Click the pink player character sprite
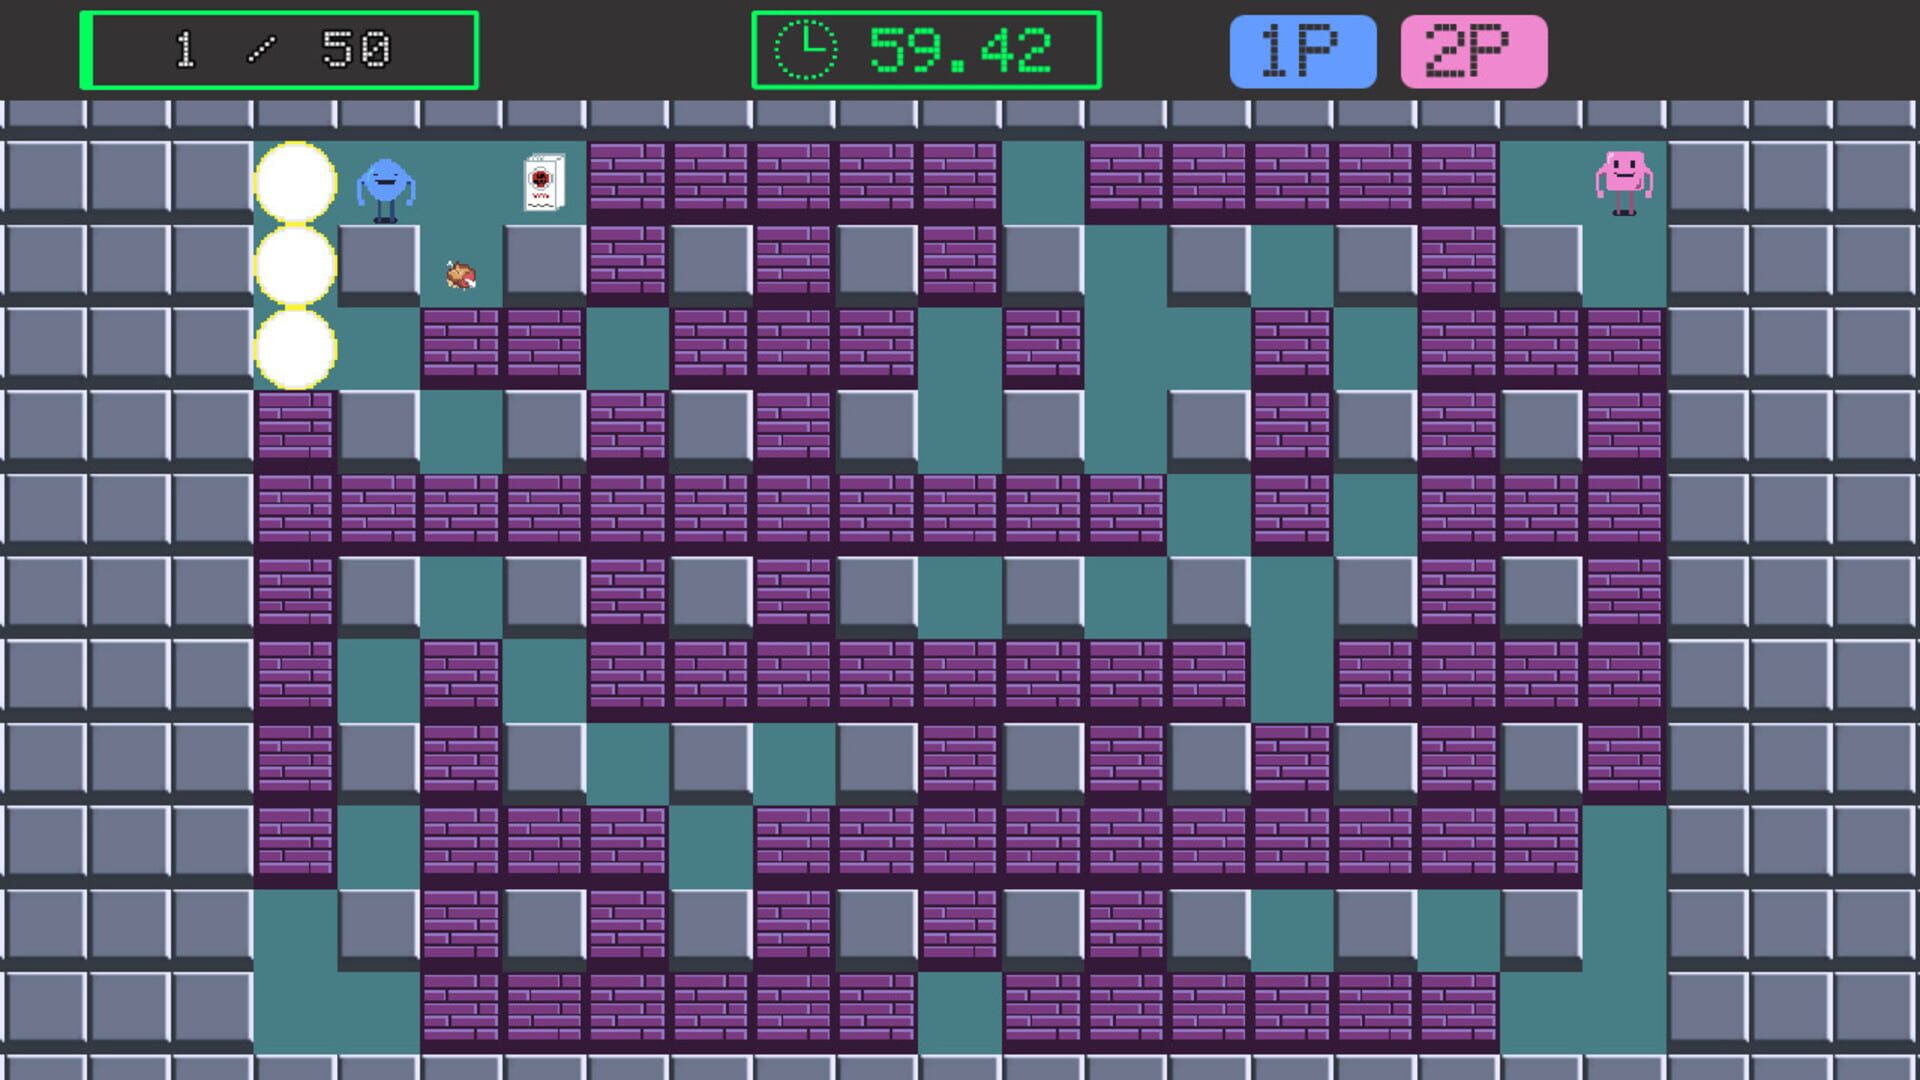The image size is (1920, 1080). pyautogui.click(x=1623, y=182)
